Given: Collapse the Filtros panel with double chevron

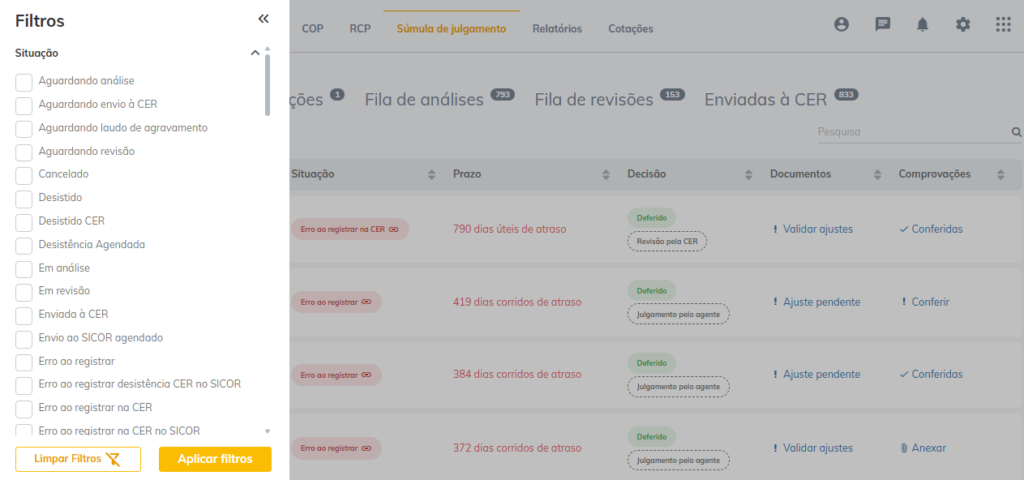Looking at the screenshot, I should click(263, 19).
